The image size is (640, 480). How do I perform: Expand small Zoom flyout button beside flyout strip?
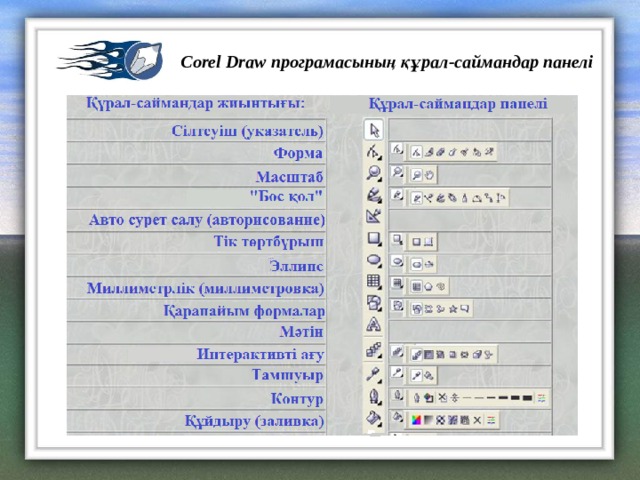click(x=397, y=173)
